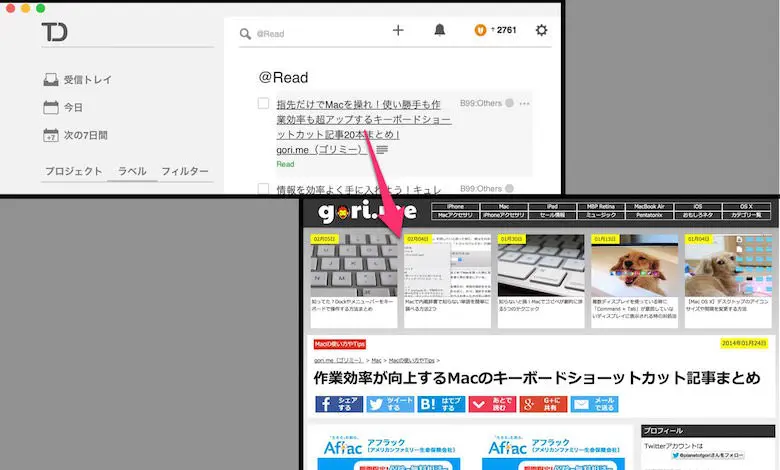The width and height of the screenshot is (780, 470).
Task: Check off the 情報を効率よく task
Action: tap(263, 188)
